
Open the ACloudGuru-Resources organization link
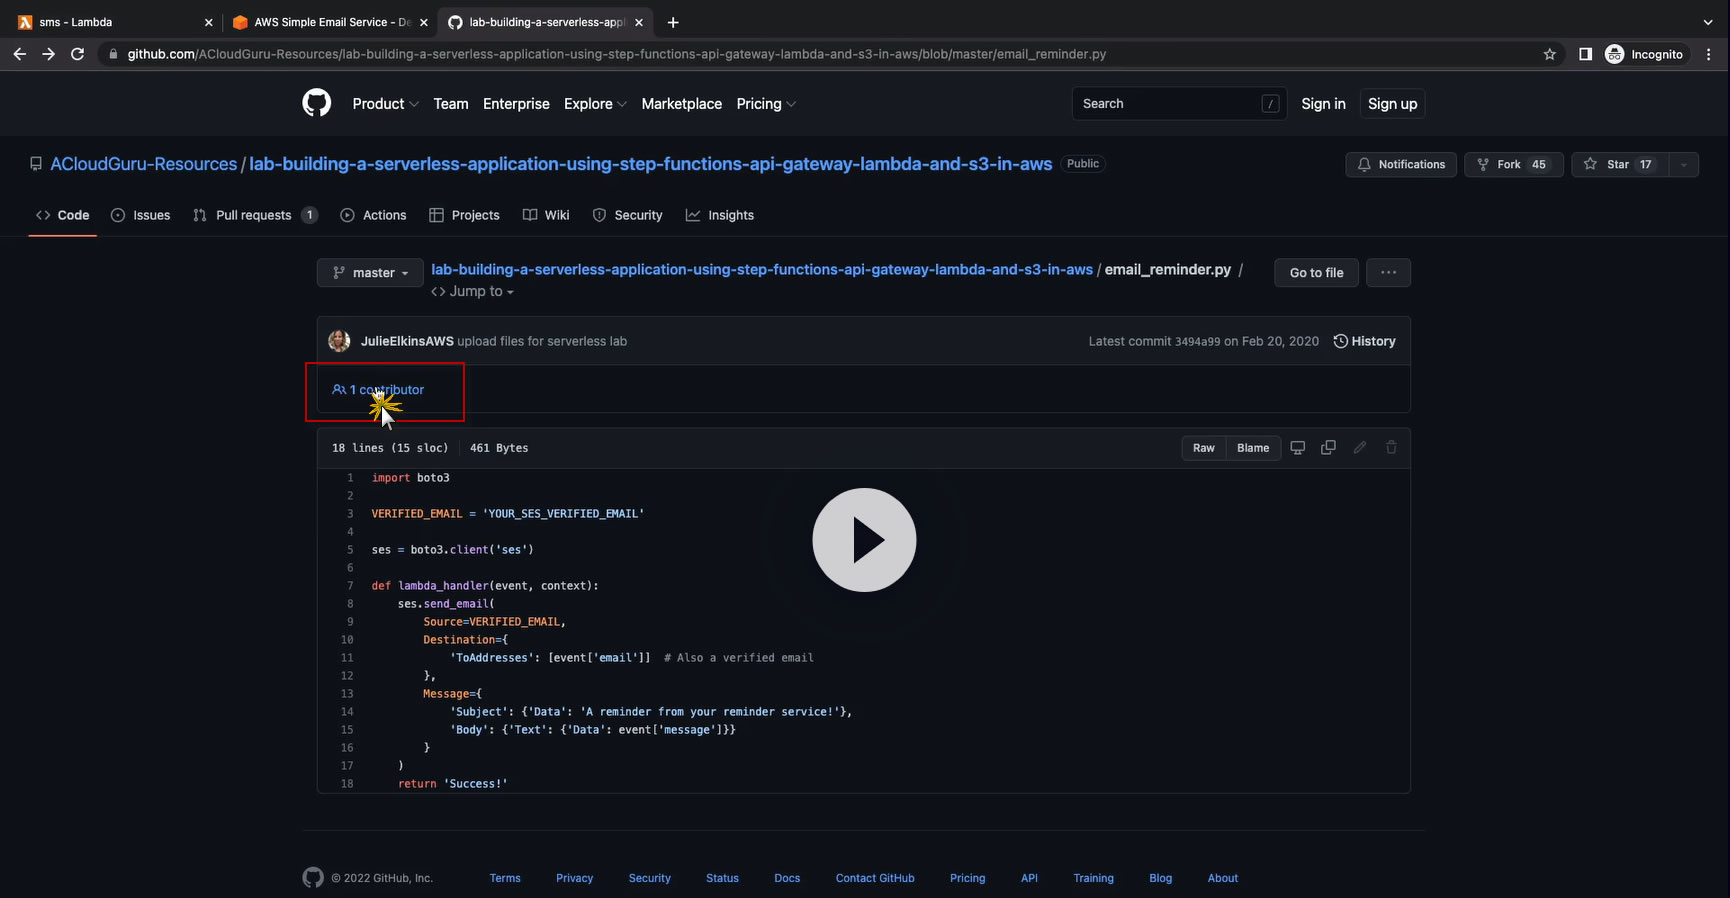(x=144, y=164)
